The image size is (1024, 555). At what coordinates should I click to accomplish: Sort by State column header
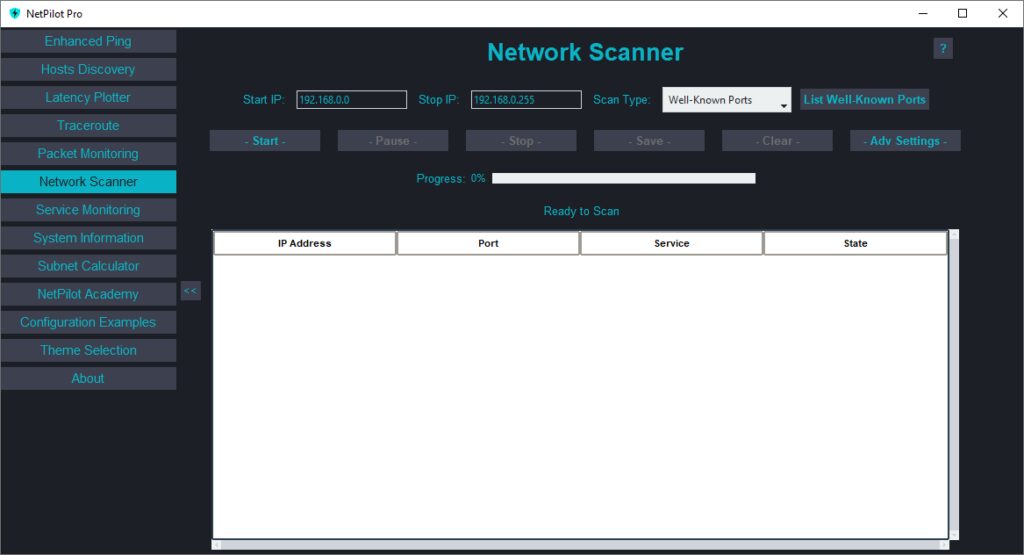(855, 243)
